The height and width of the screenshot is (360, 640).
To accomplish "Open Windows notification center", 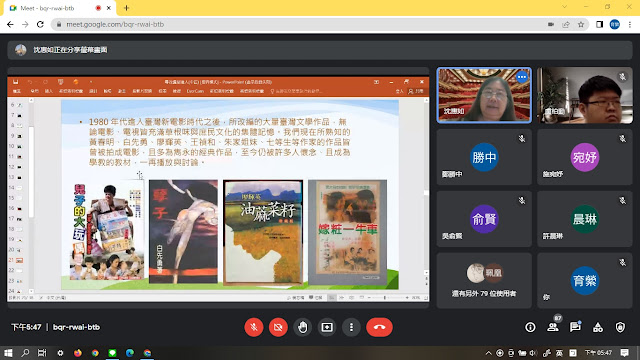I will tap(624, 353).
